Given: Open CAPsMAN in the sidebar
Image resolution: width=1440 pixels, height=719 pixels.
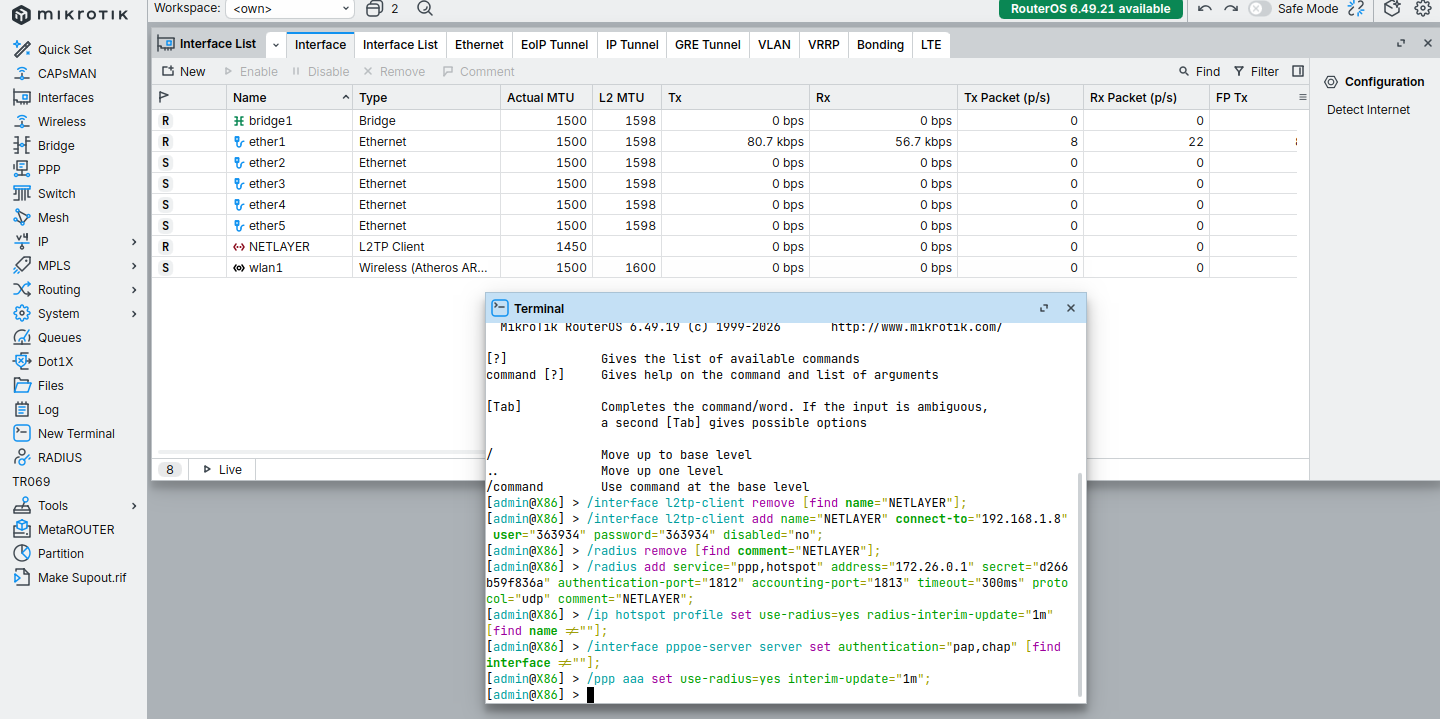Looking at the screenshot, I should coord(67,73).
